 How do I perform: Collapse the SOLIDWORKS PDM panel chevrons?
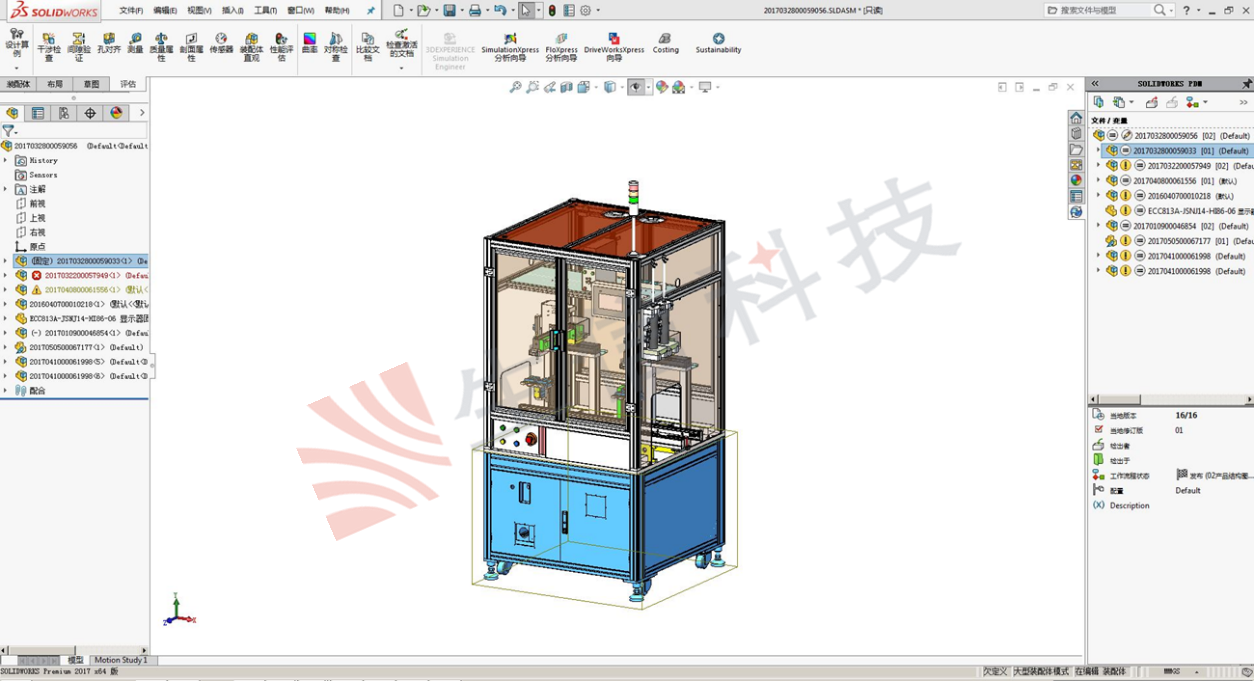pos(1095,84)
